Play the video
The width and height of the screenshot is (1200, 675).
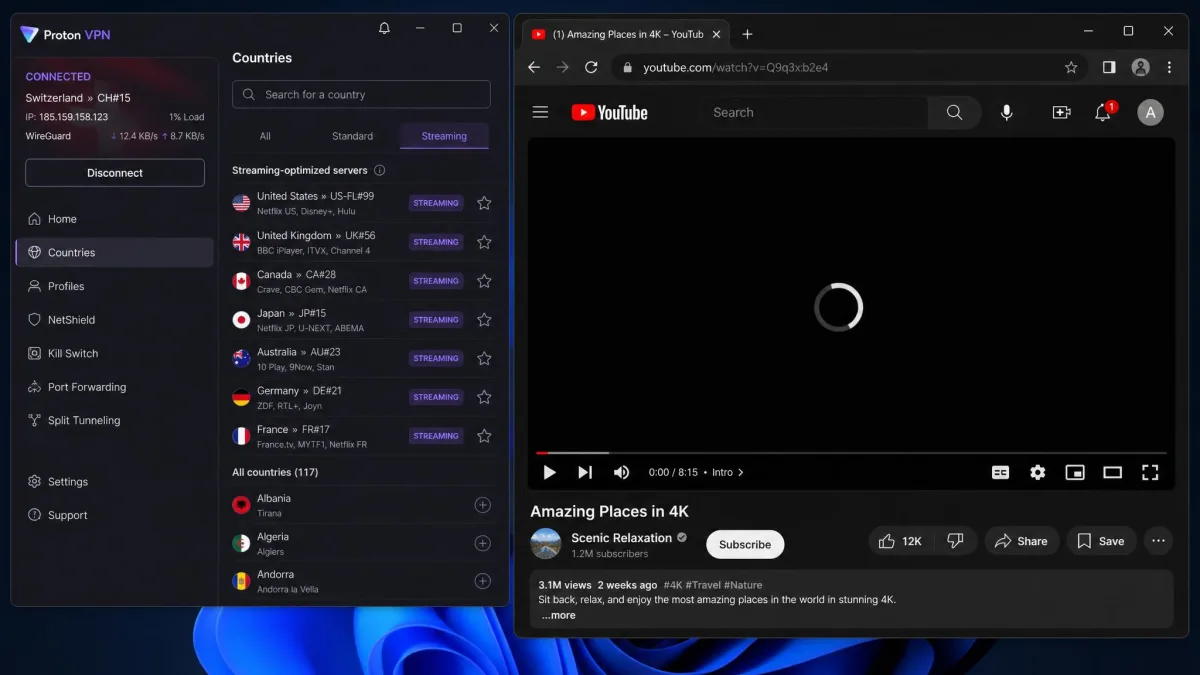(549, 472)
